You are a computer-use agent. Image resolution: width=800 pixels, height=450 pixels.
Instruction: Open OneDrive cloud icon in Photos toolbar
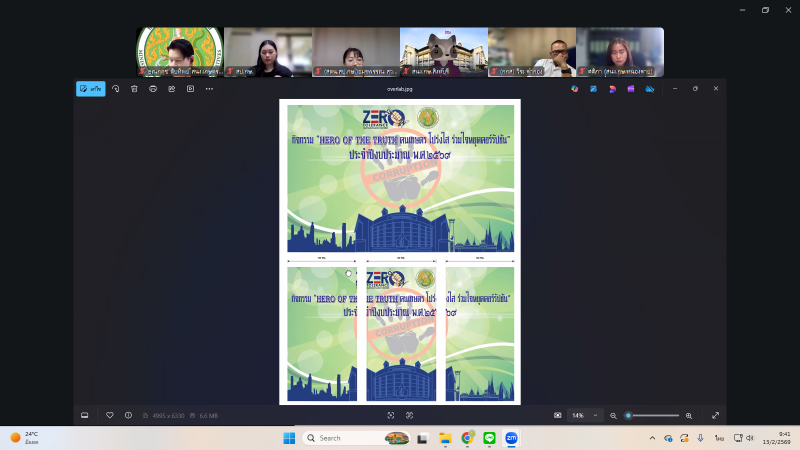click(x=649, y=88)
